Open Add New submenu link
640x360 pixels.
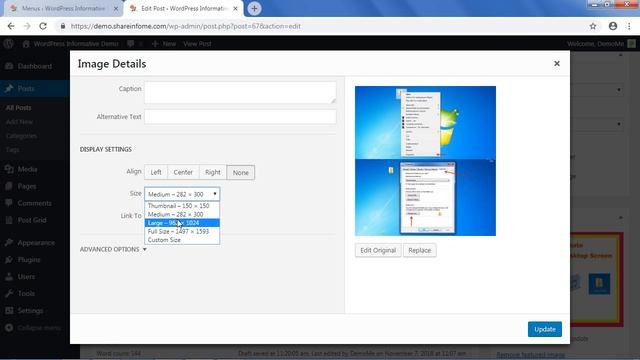point(19,122)
